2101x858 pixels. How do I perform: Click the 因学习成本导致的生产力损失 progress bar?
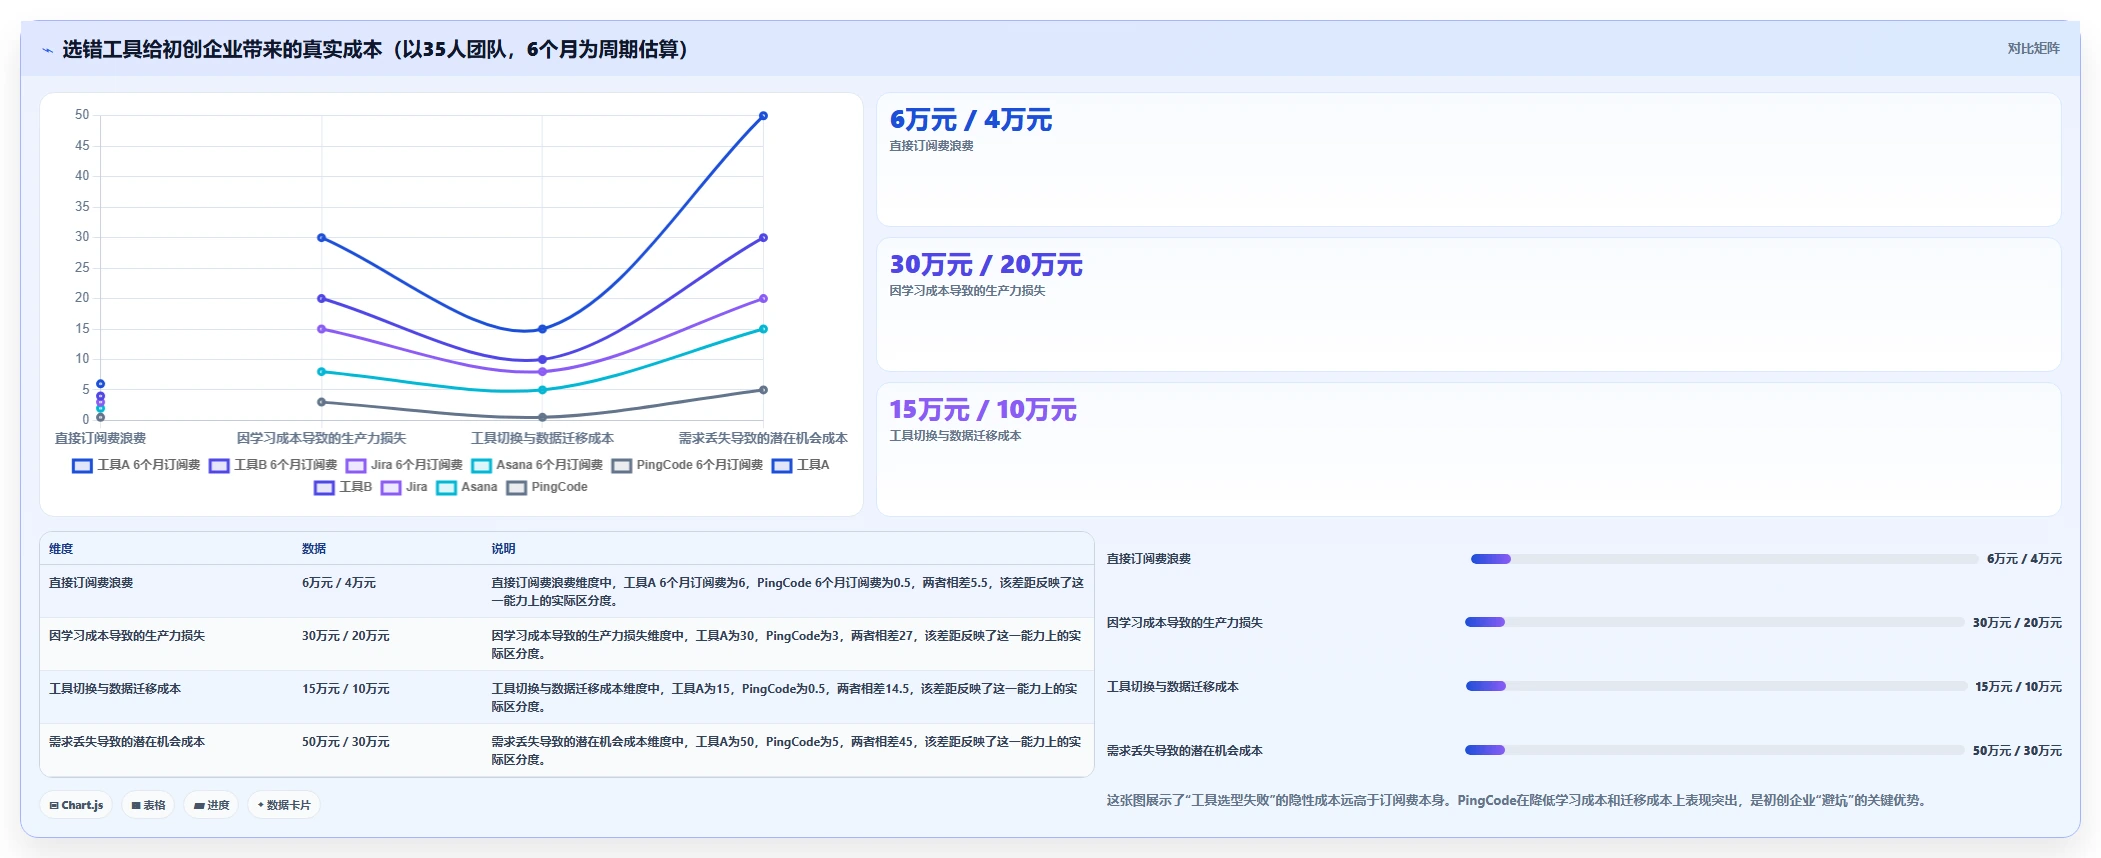pyautogui.click(x=1714, y=622)
